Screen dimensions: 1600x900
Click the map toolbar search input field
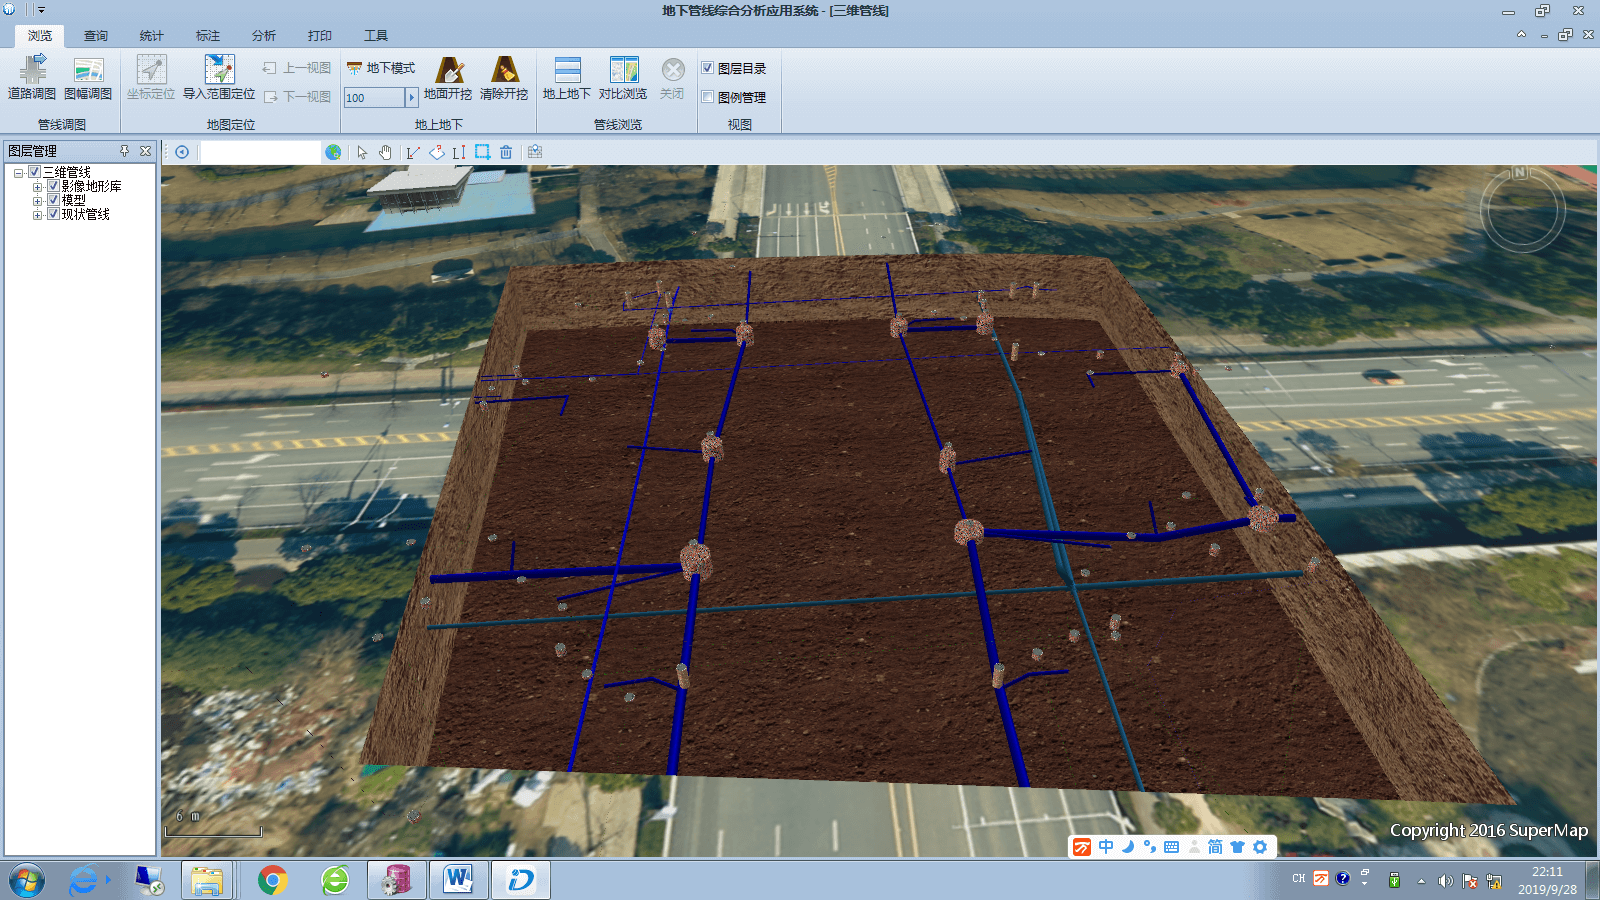click(261, 152)
